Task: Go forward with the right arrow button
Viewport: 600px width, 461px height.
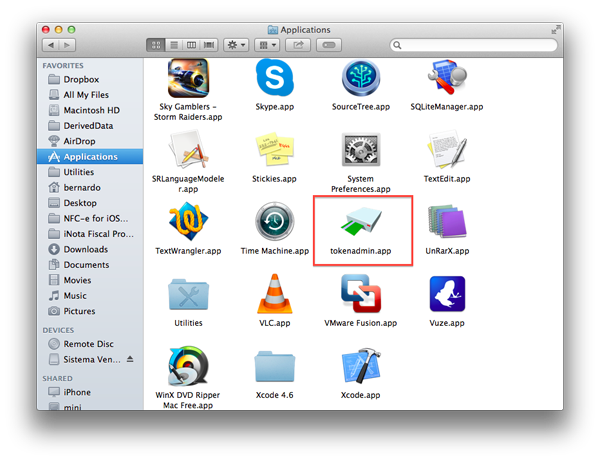Action: [67, 45]
